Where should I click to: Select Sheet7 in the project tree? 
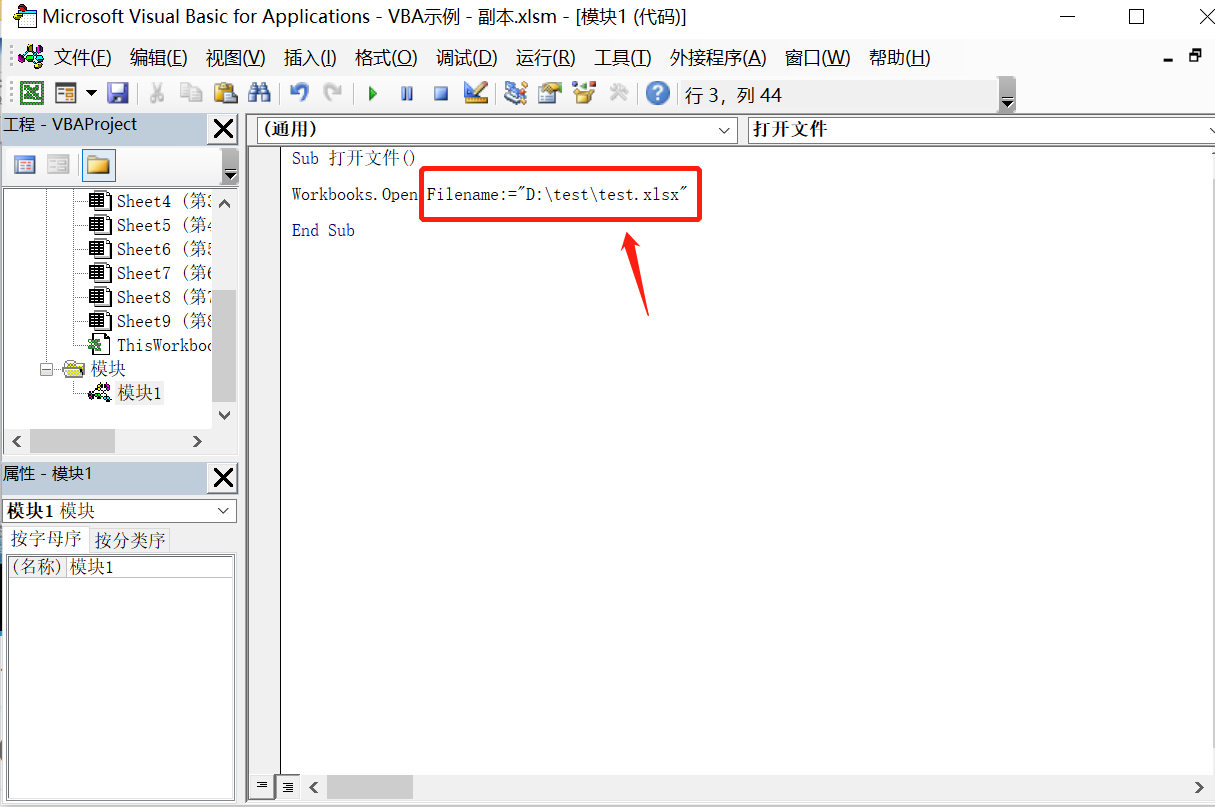[x=148, y=273]
